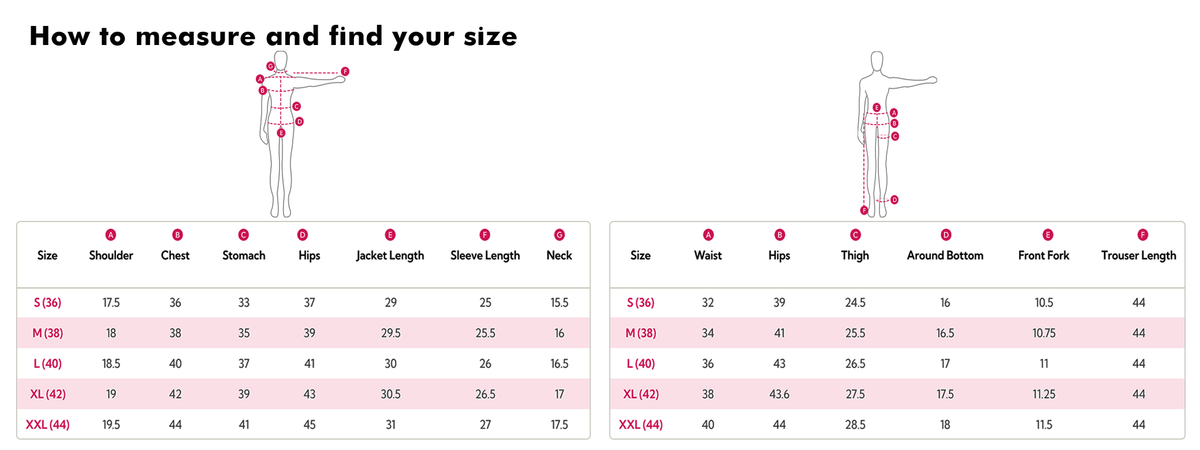Click the F badge above Sleeve Length
This screenshot has width=1200, height=450.
click(x=485, y=235)
